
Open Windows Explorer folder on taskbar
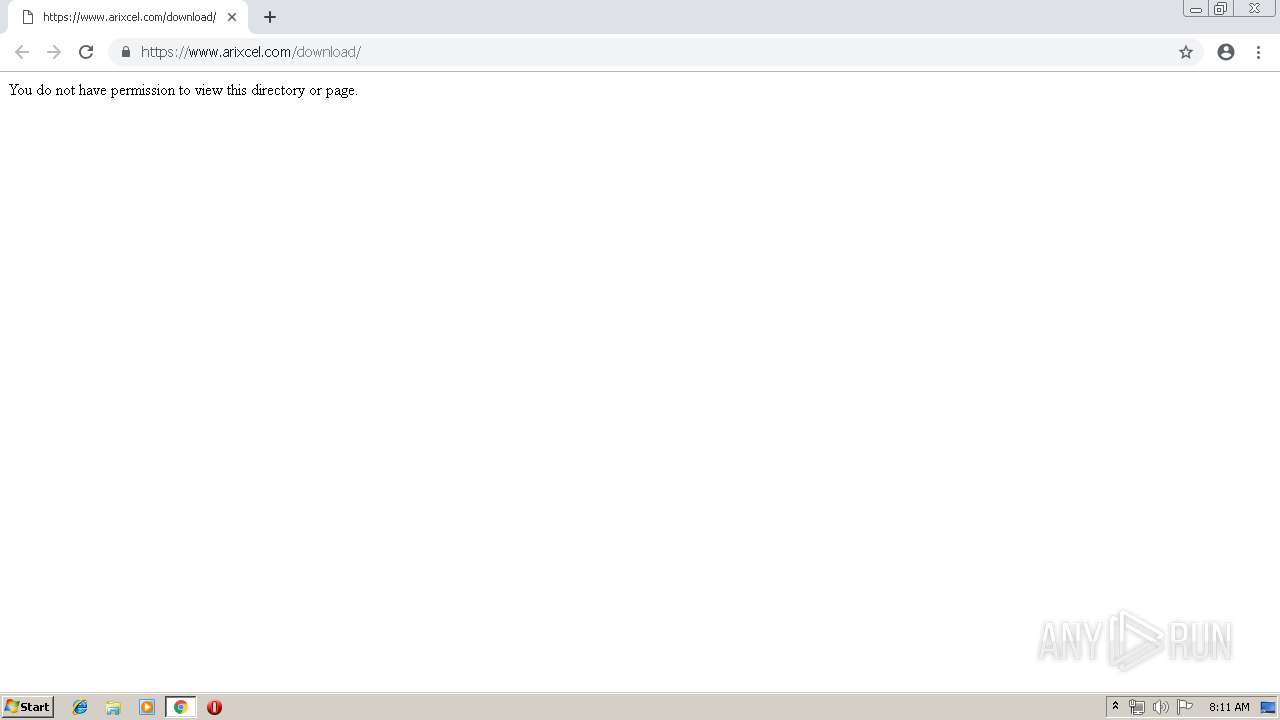[x=113, y=707]
